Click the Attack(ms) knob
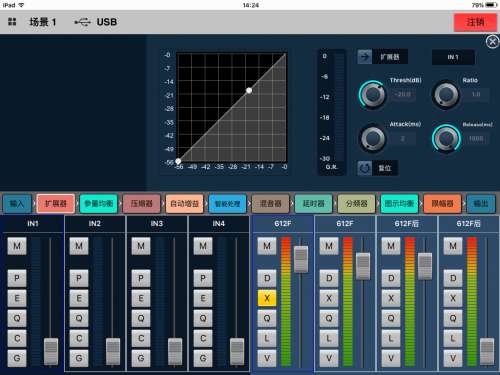This screenshot has width=500, height=375. pos(373,138)
